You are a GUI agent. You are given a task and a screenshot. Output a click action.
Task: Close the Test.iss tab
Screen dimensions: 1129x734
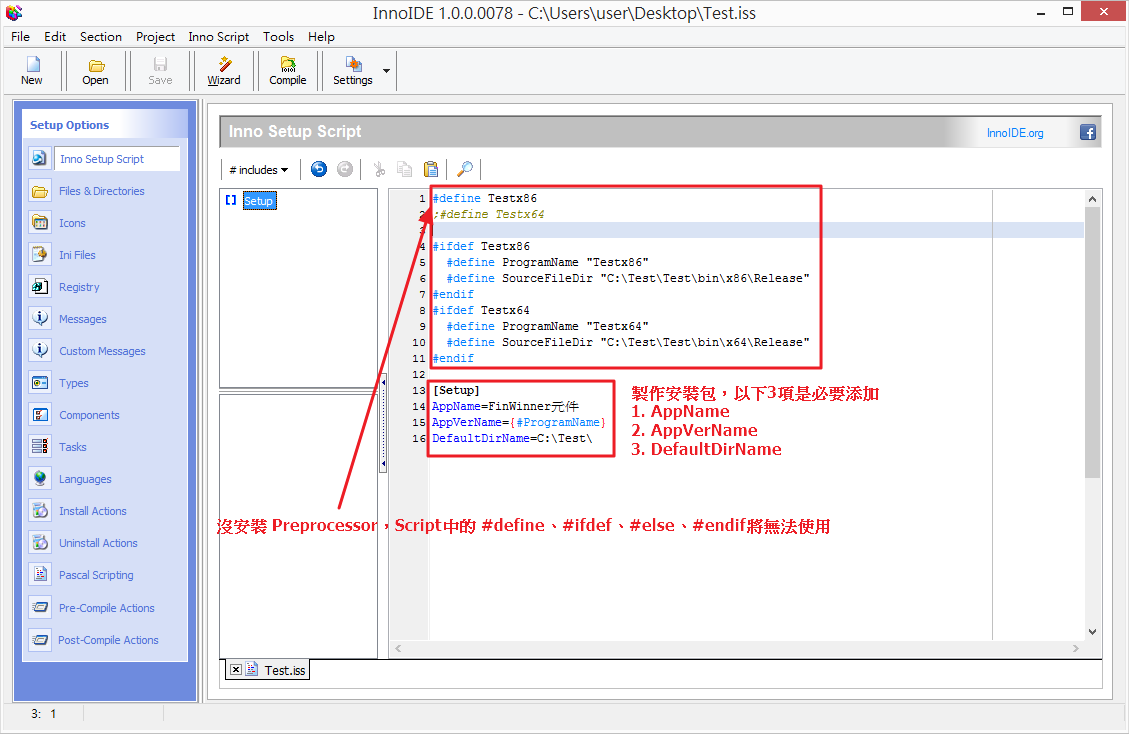click(236, 670)
